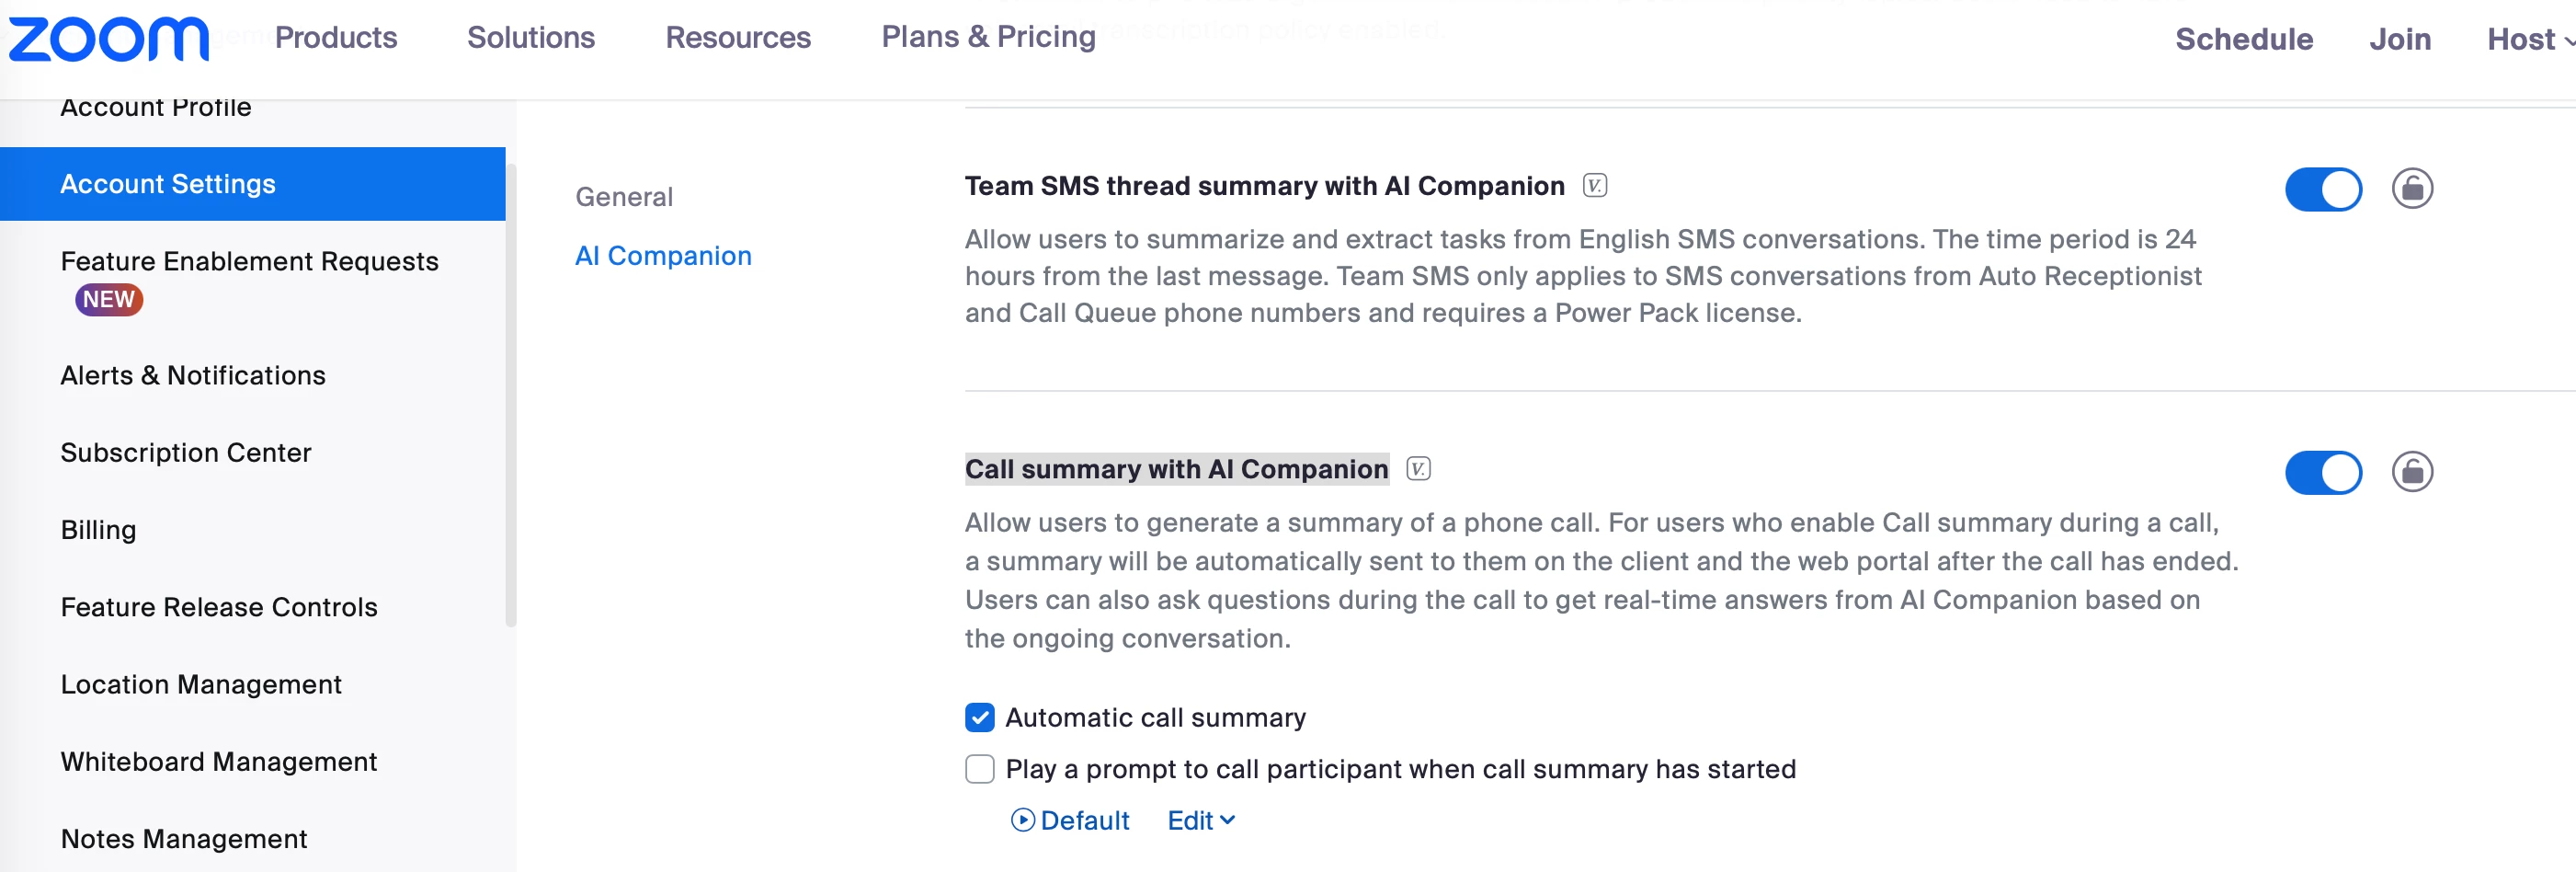The height and width of the screenshot is (872, 2576).
Task: Go to Plans & Pricing
Action: (x=987, y=37)
